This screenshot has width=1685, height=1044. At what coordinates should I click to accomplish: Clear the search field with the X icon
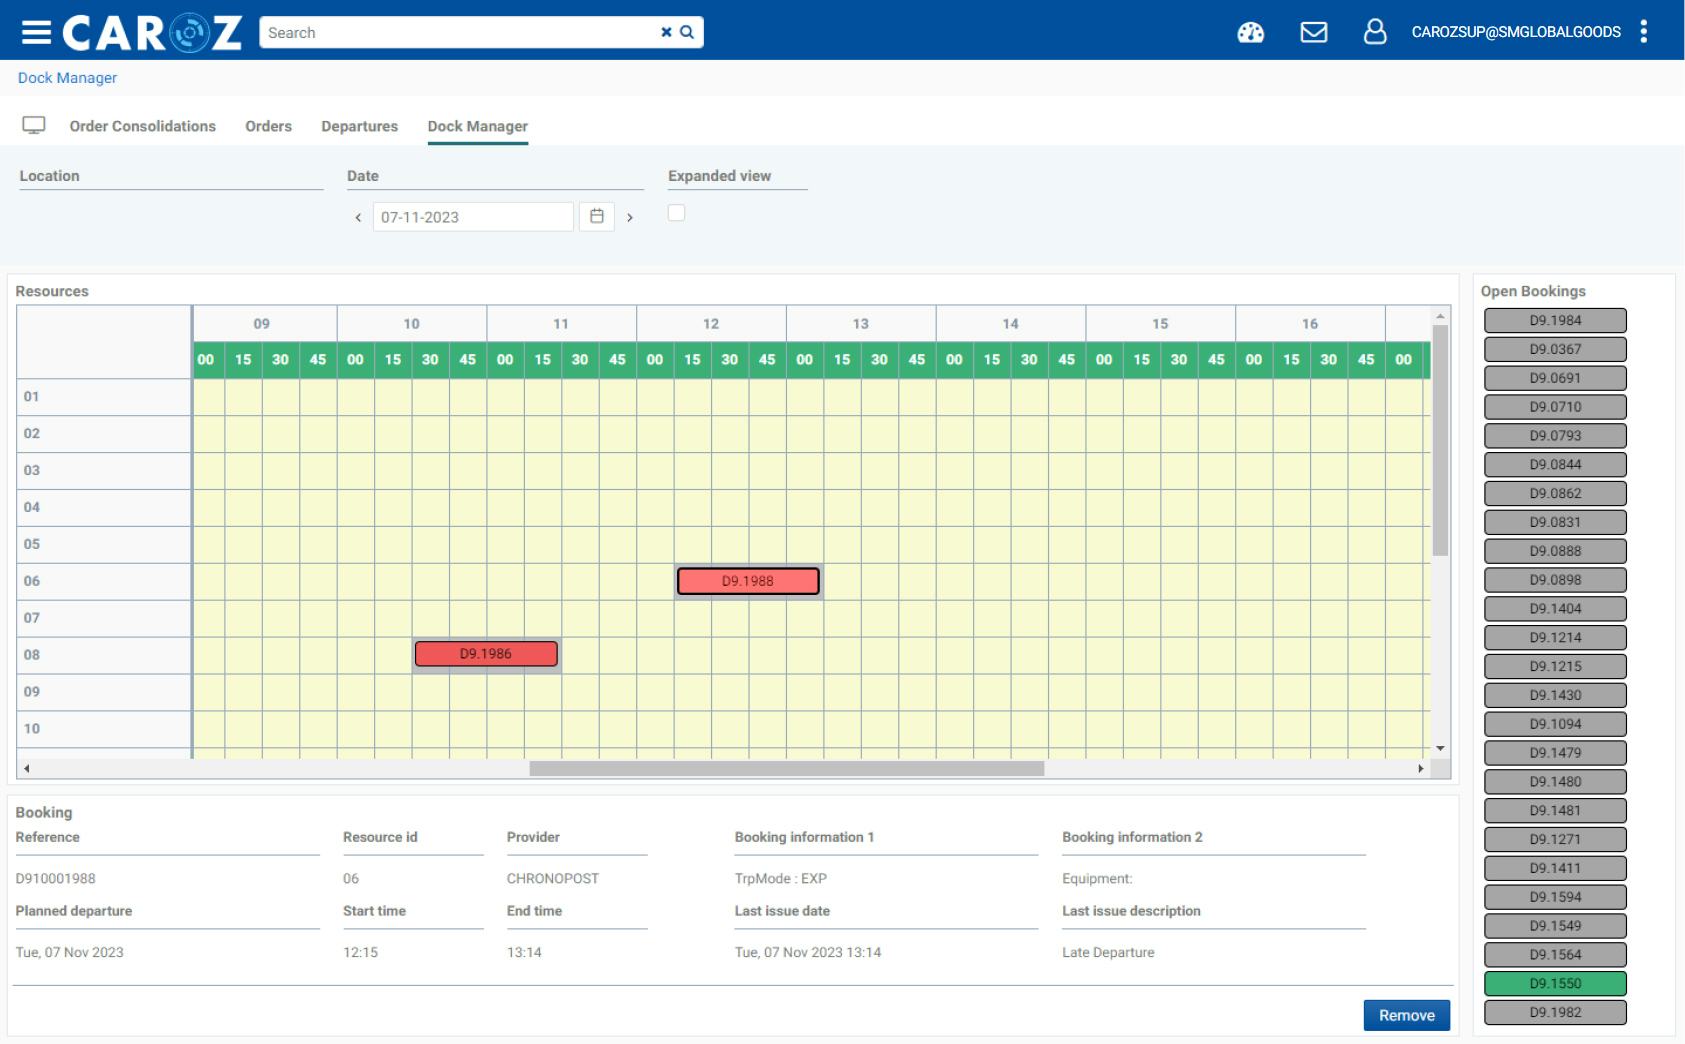click(666, 31)
